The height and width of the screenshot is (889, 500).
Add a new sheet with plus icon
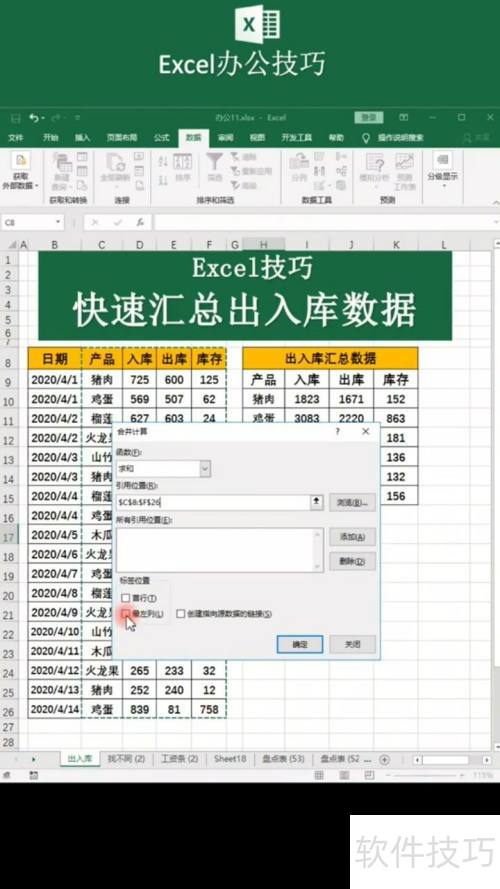point(384,759)
